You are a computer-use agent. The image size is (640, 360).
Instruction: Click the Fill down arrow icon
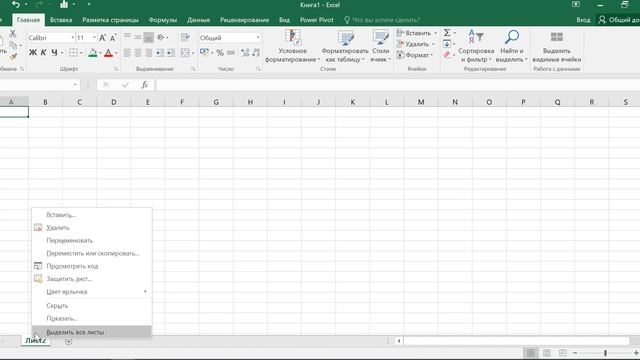[447, 44]
